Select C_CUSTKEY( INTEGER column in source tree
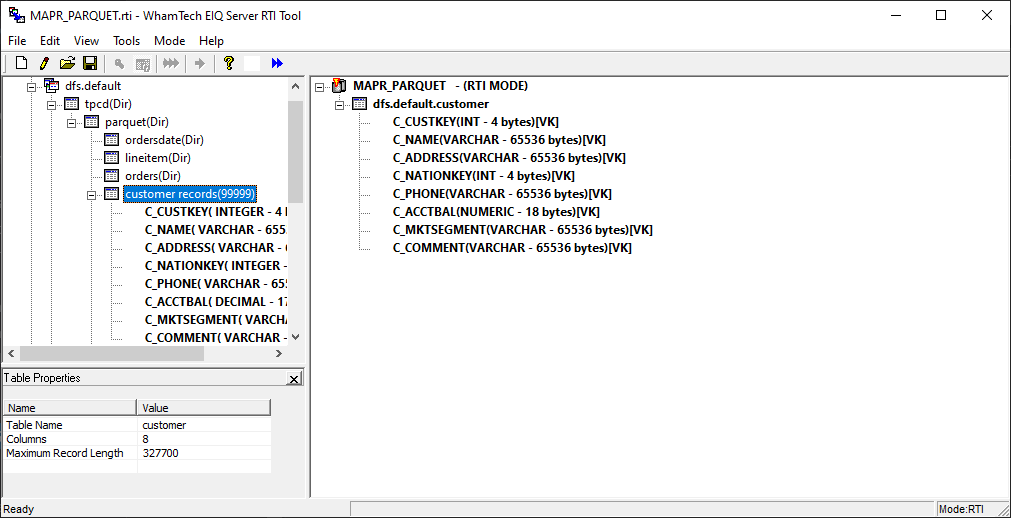 pos(216,212)
